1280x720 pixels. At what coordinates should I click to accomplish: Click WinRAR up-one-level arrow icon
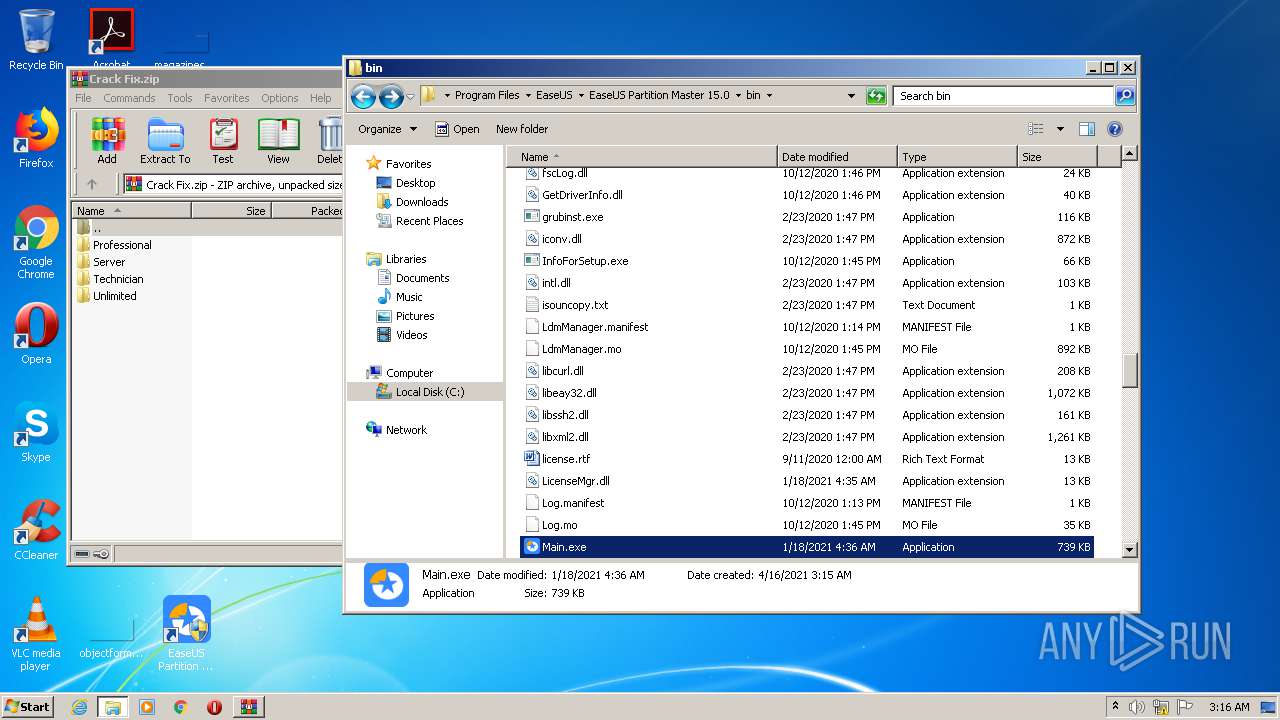coord(92,184)
